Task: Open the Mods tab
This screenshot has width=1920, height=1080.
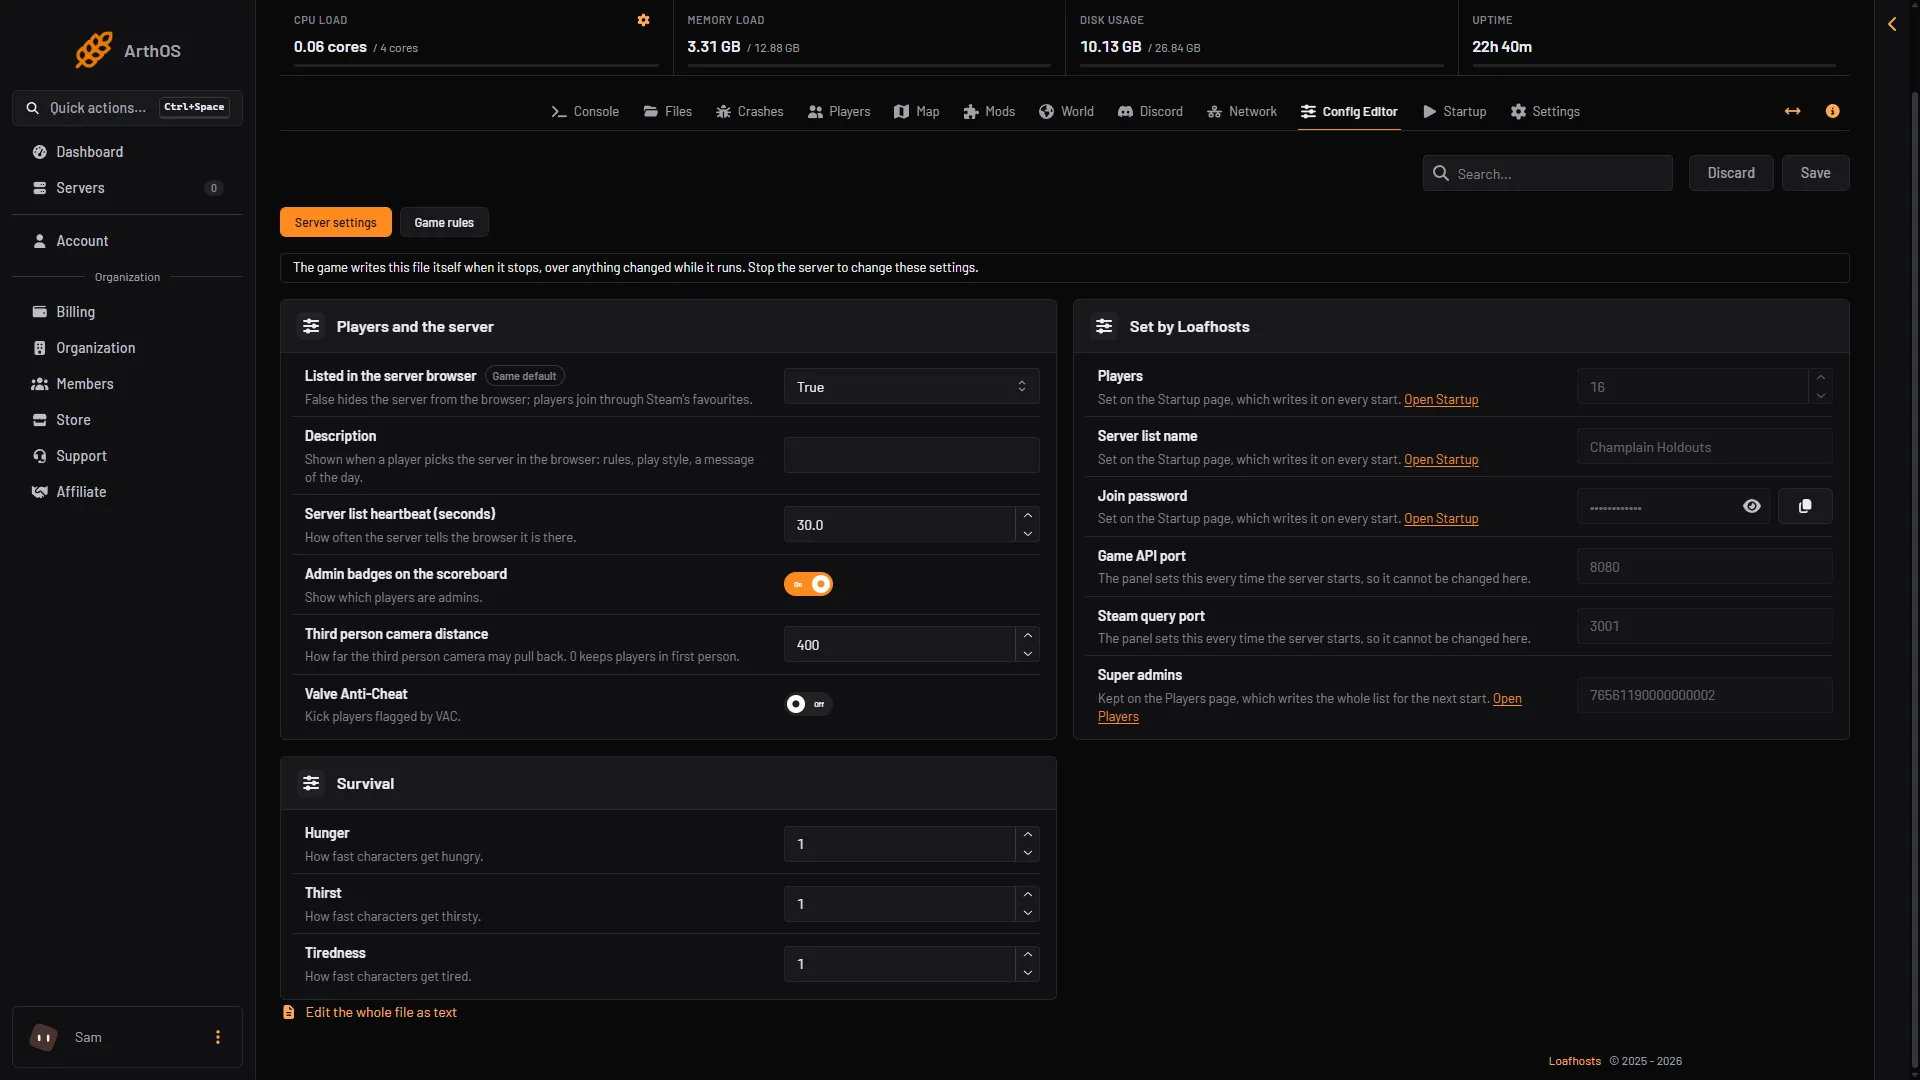Action: coord(989,111)
